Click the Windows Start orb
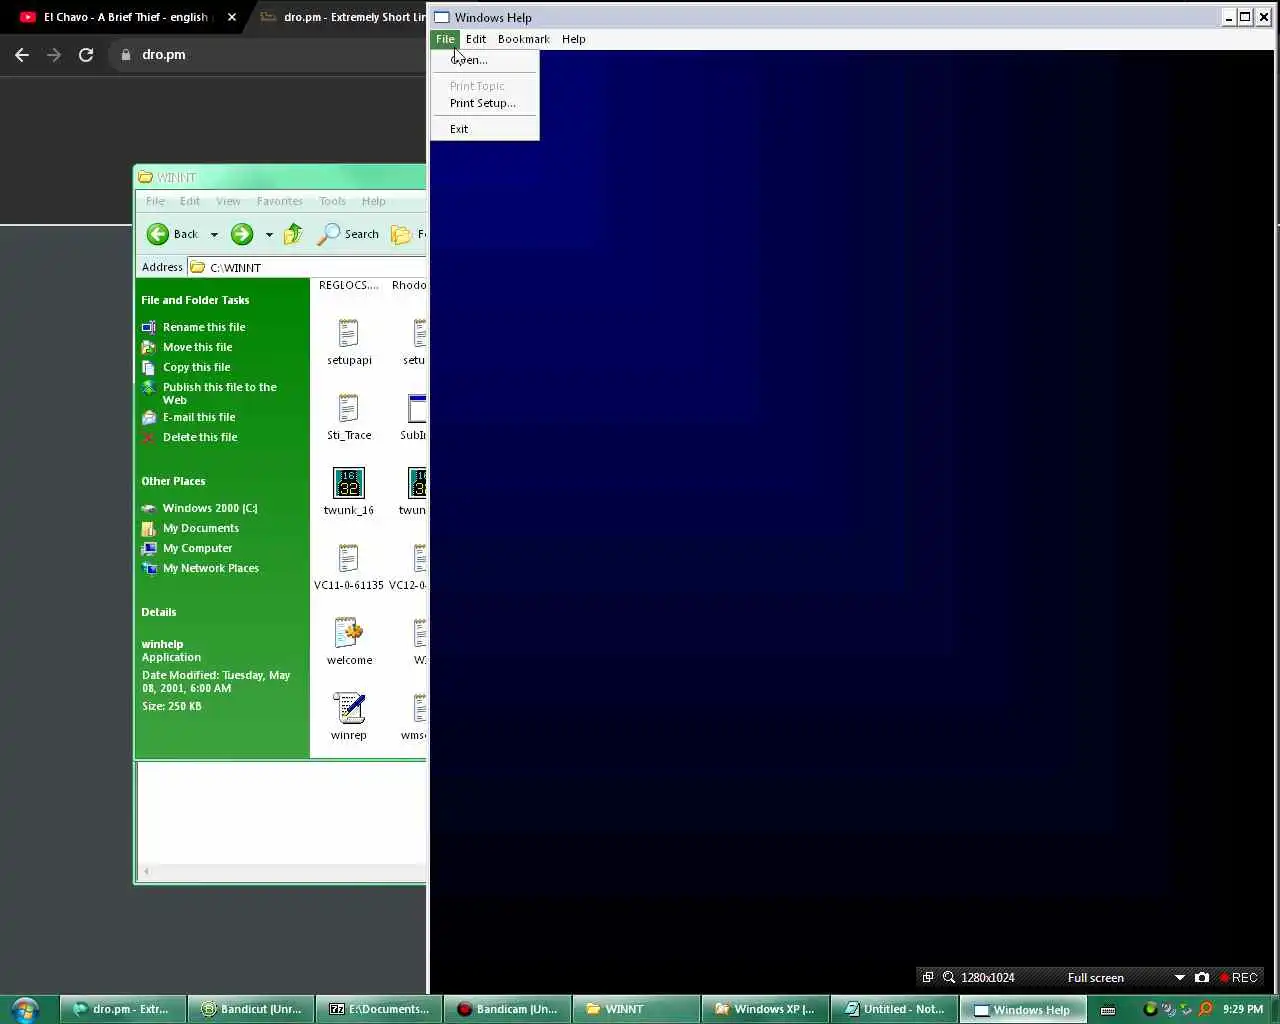 (x=25, y=1009)
